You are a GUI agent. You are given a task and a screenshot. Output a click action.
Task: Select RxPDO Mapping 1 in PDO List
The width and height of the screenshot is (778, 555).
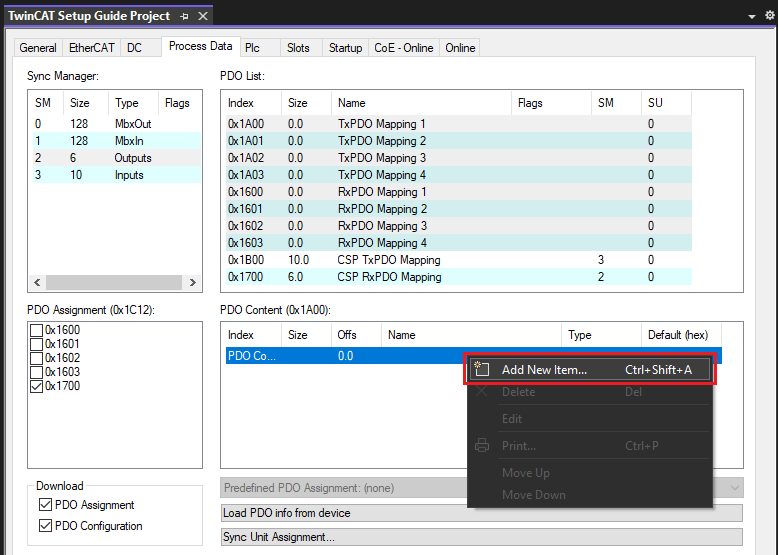[458, 192]
